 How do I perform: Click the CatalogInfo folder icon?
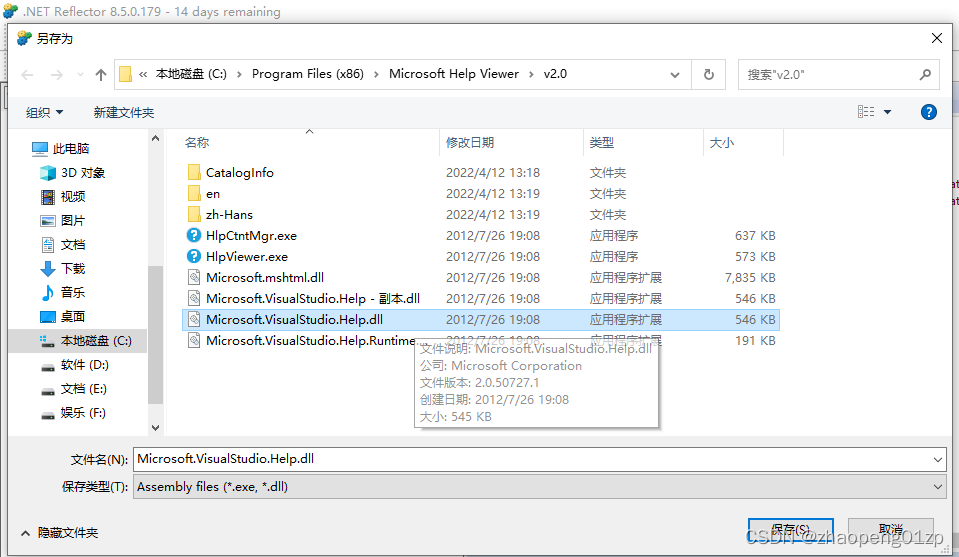tap(194, 172)
